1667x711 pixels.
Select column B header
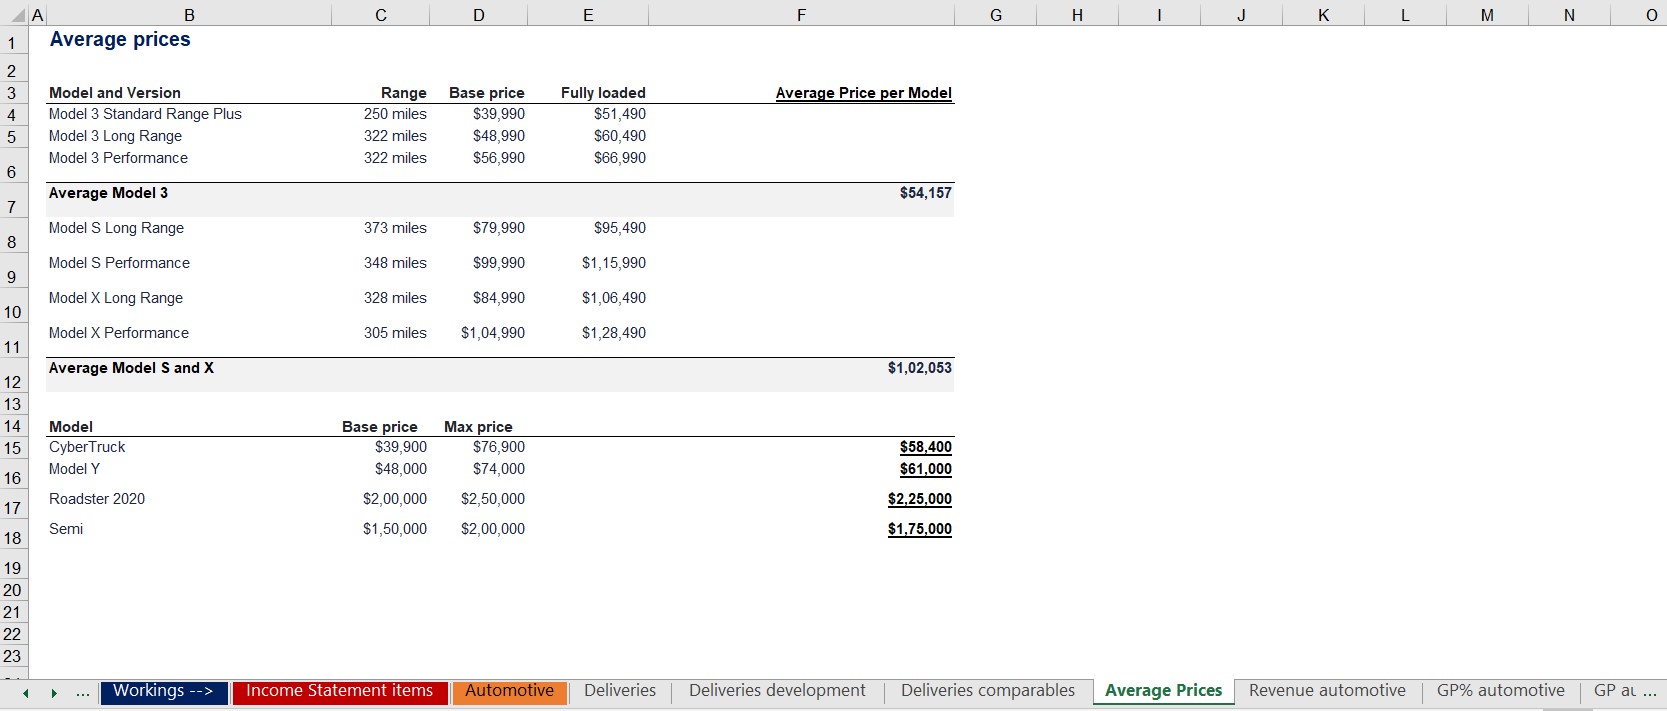click(x=189, y=15)
